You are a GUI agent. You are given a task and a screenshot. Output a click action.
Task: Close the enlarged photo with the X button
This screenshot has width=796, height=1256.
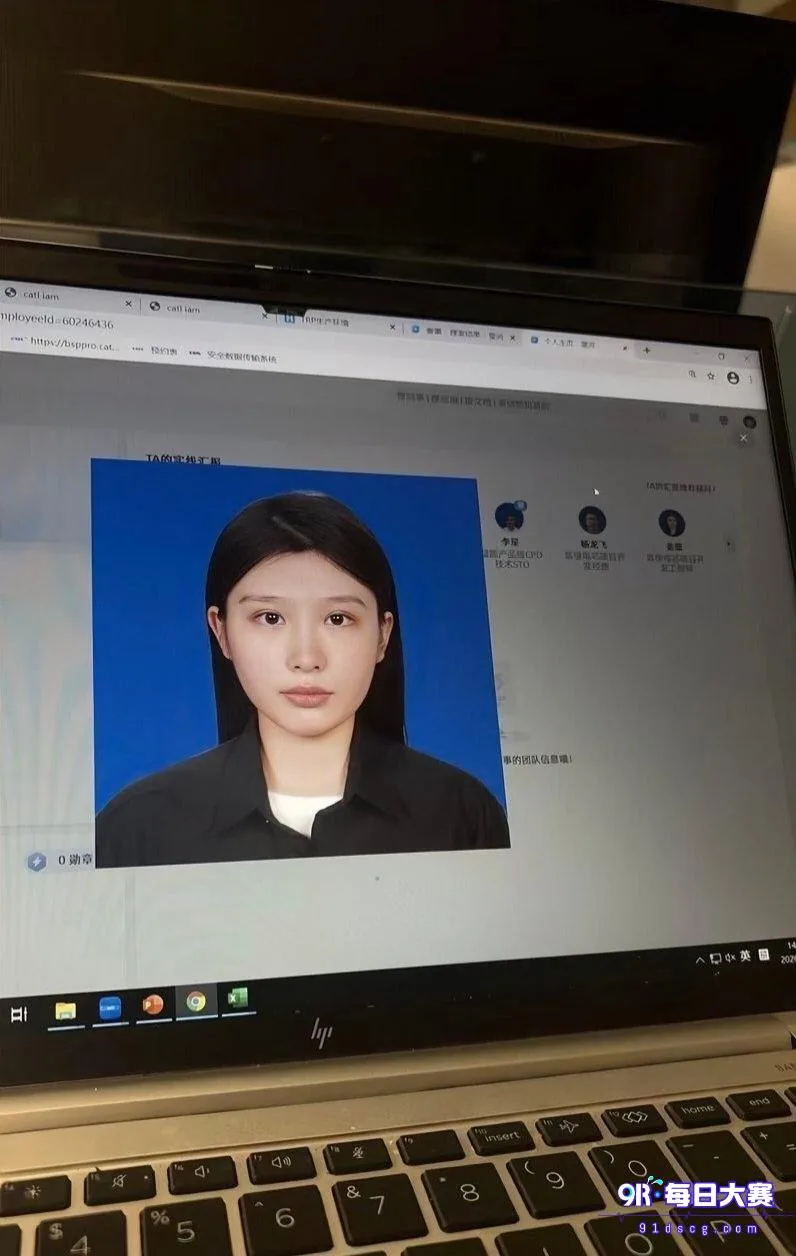coord(743,438)
